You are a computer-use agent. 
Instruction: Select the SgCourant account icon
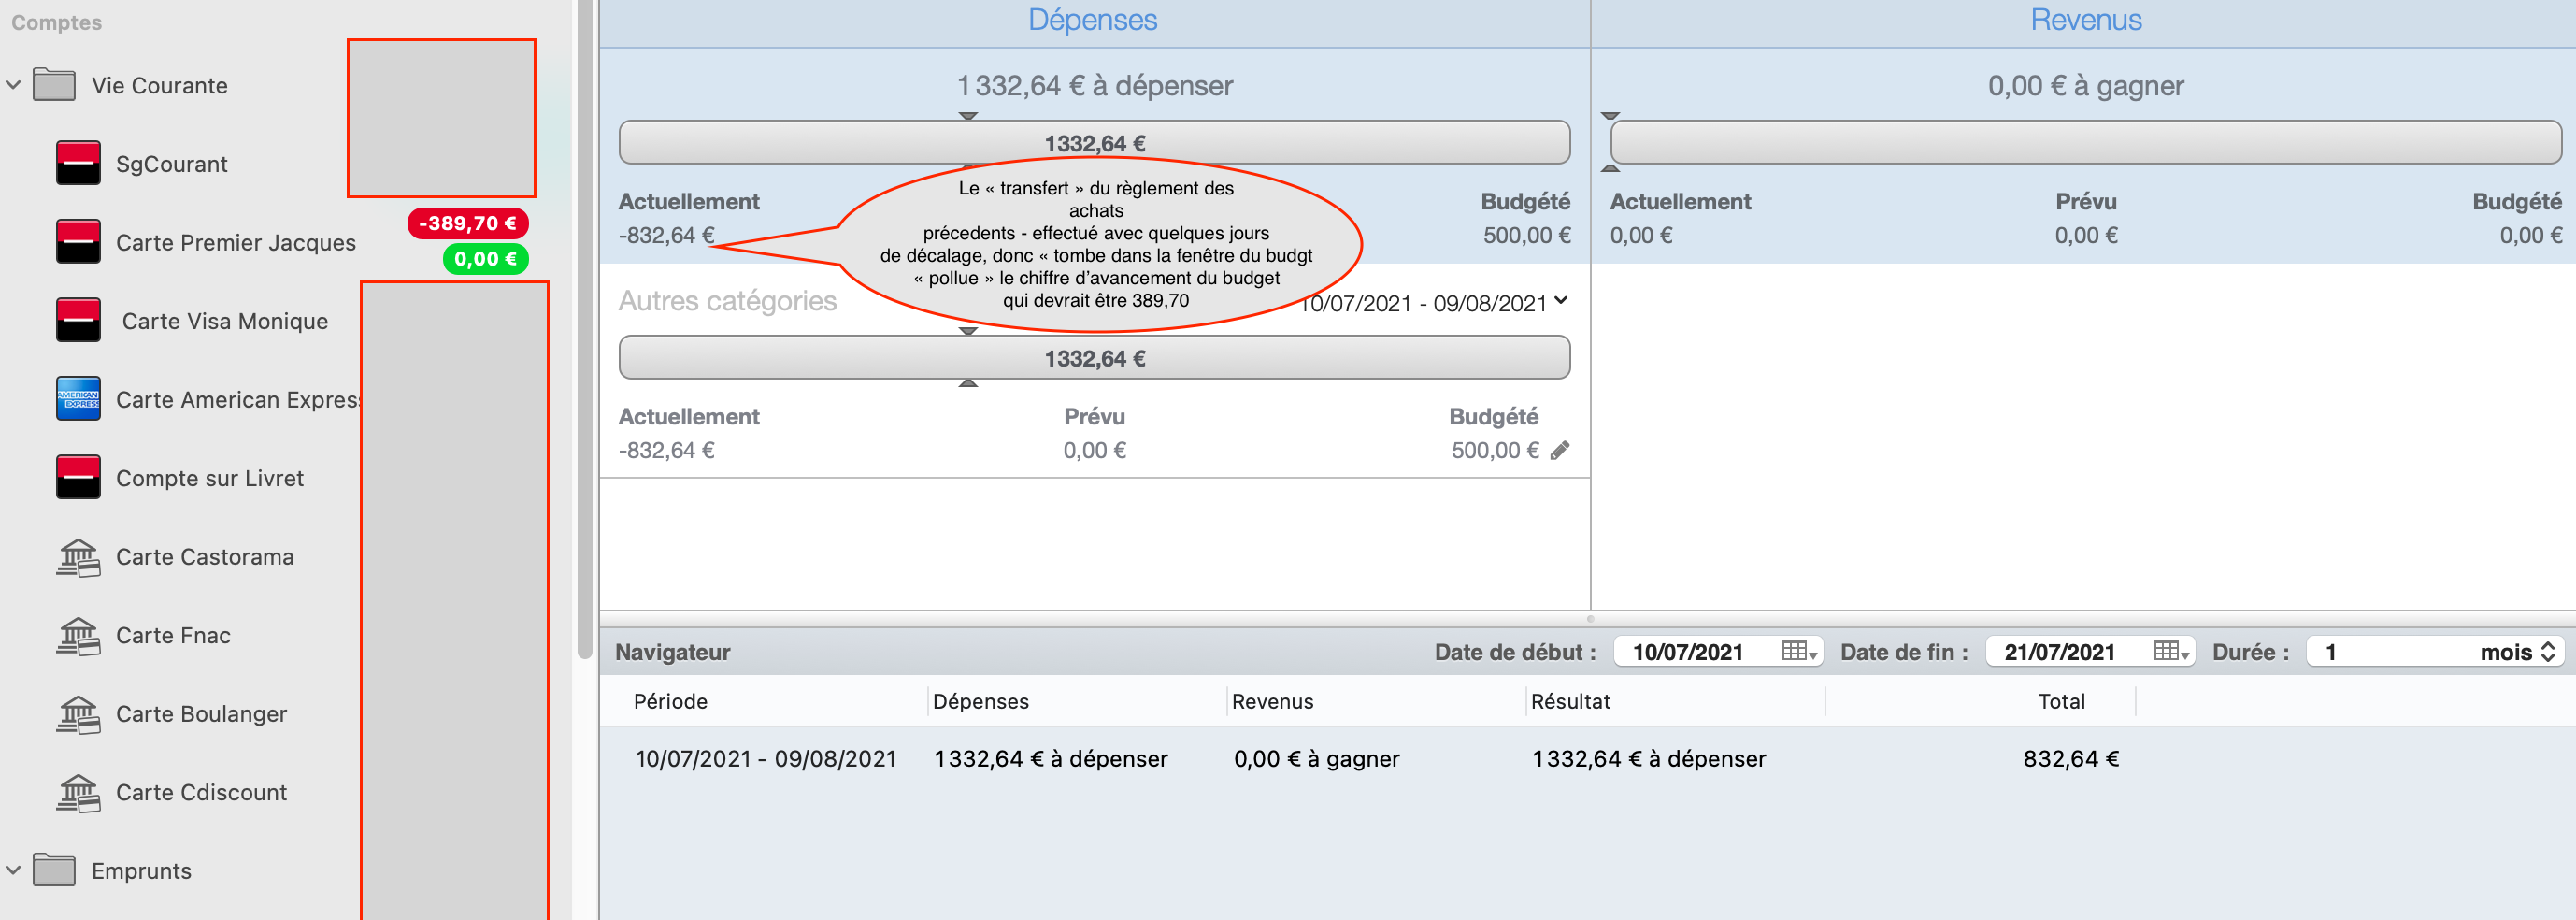[78, 163]
